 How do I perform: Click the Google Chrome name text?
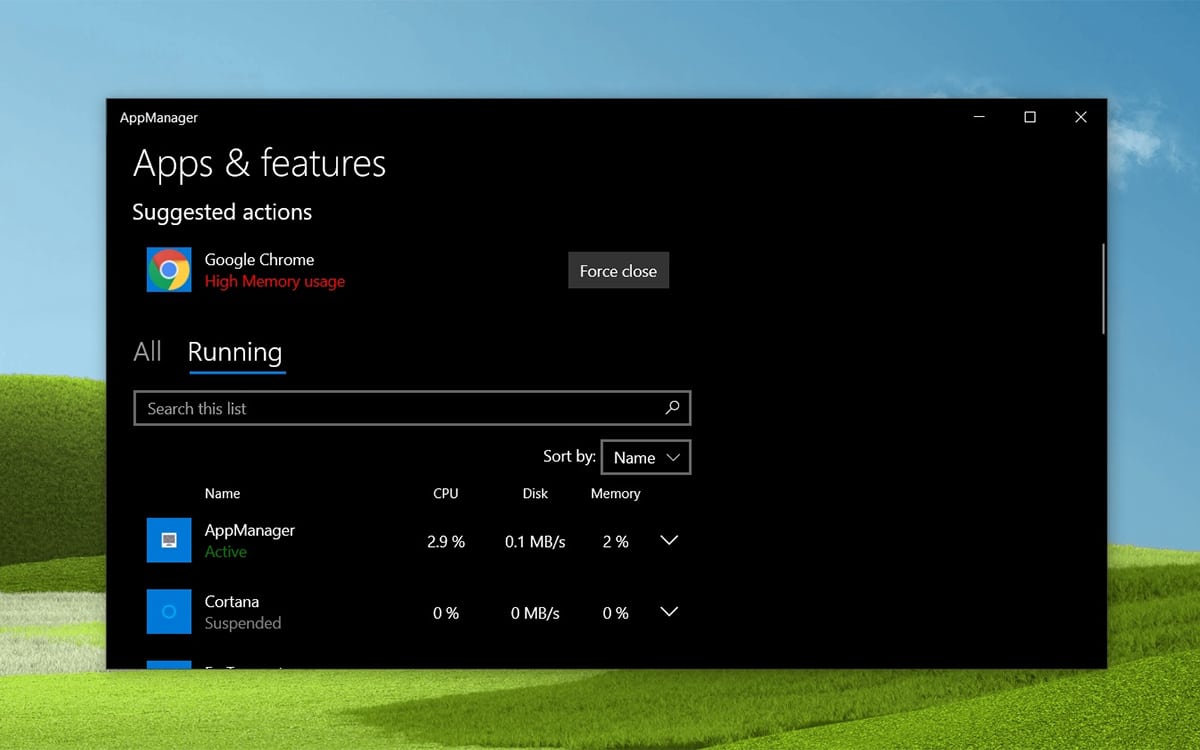pyautogui.click(x=259, y=259)
